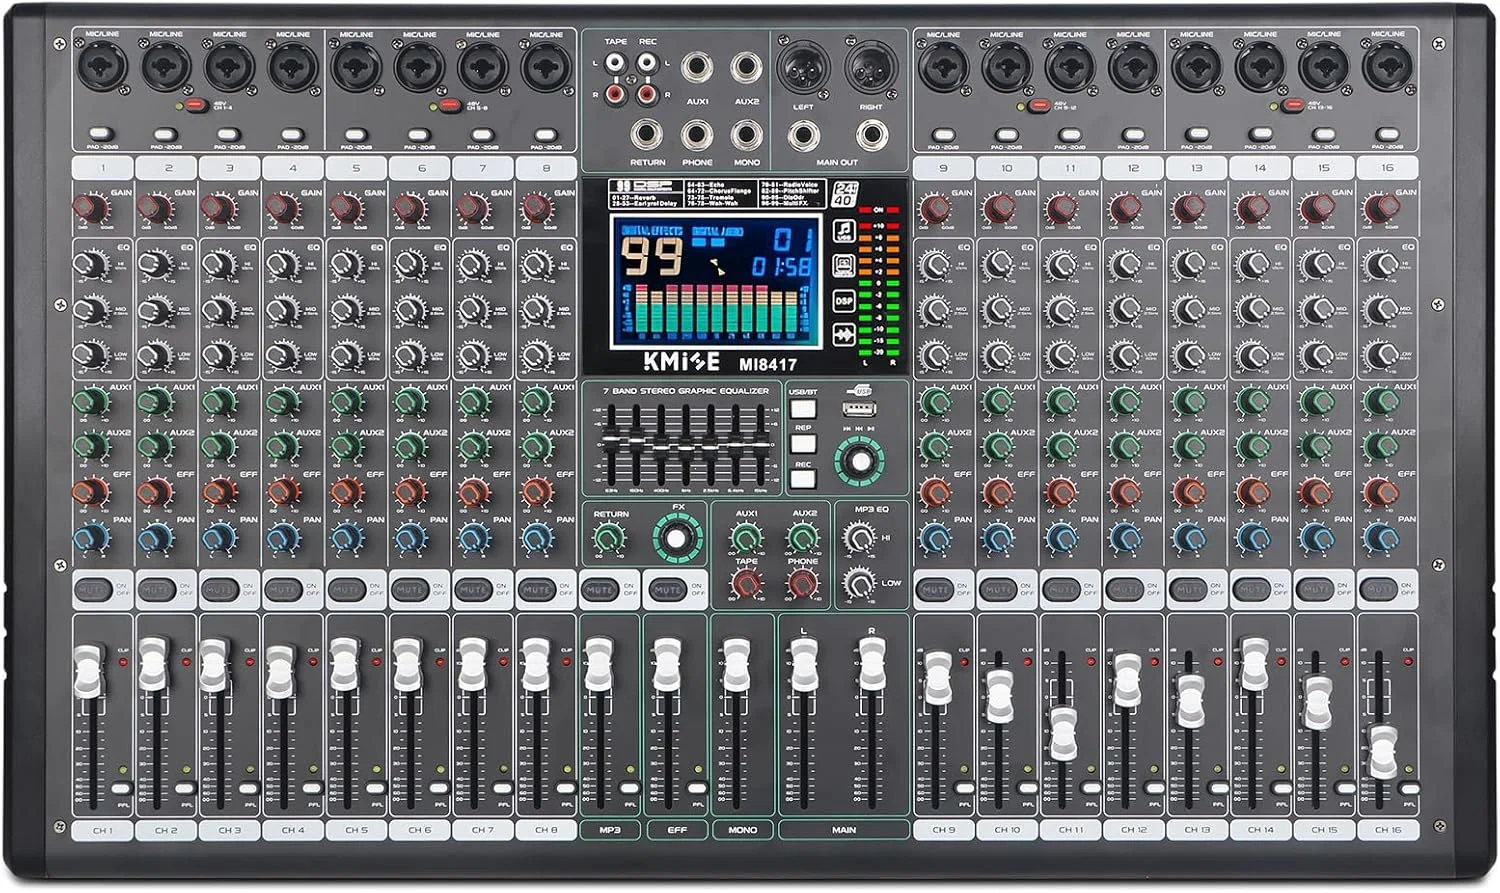
Task: Mute channel 1 with its MUTE button
Action: click(x=92, y=590)
